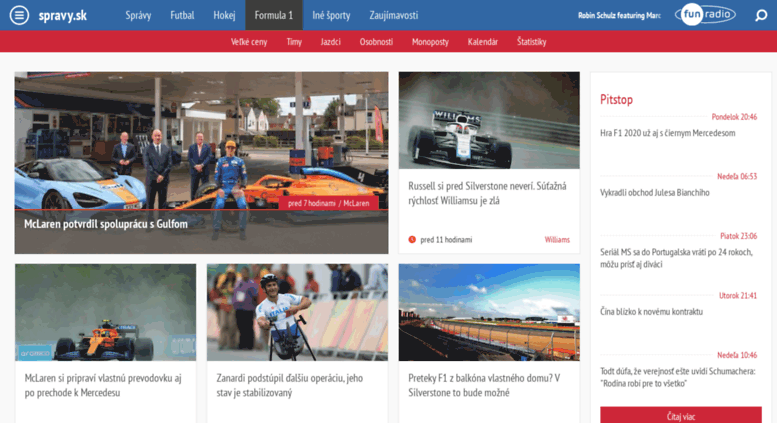Image resolution: width=777 pixels, height=423 pixels.
Task: Open 'Todt dúfa, že verejnosť ešte uvidí Schumachera'
Action: pyautogui.click(x=677, y=377)
